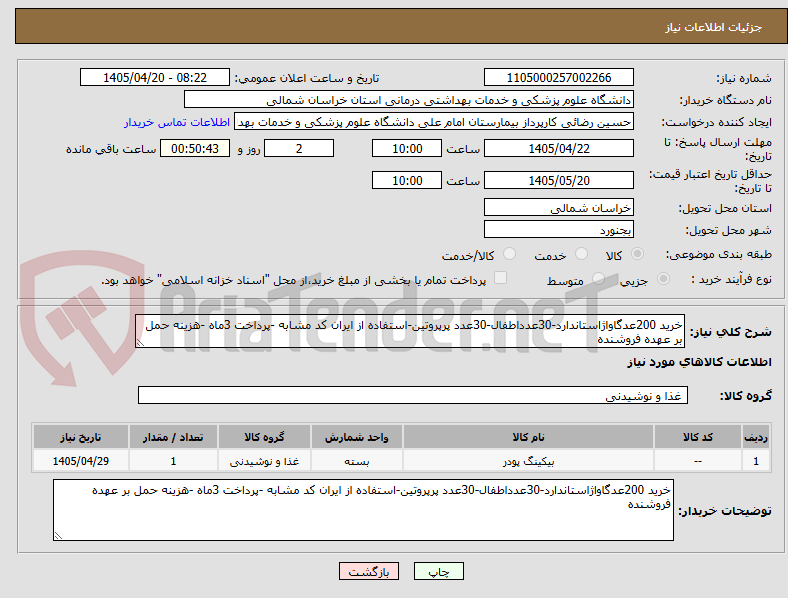Click the resize handle of the need description box

coord(140,343)
